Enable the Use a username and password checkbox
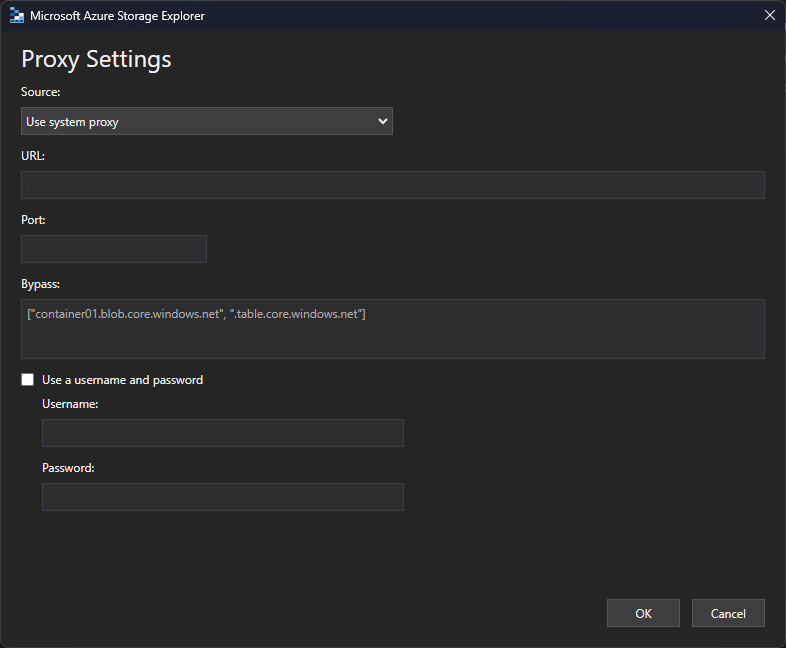The width and height of the screenshot is (786, 648). (28, 380)
